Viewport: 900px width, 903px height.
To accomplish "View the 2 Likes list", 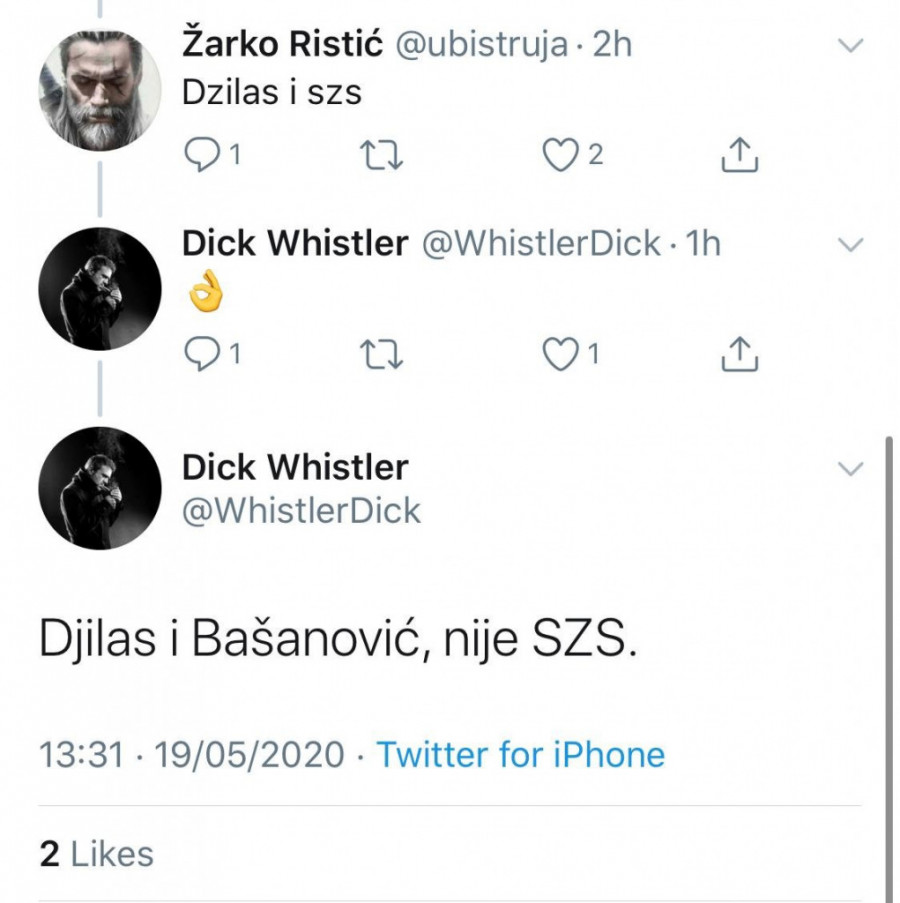I will (x=97, y=853).
